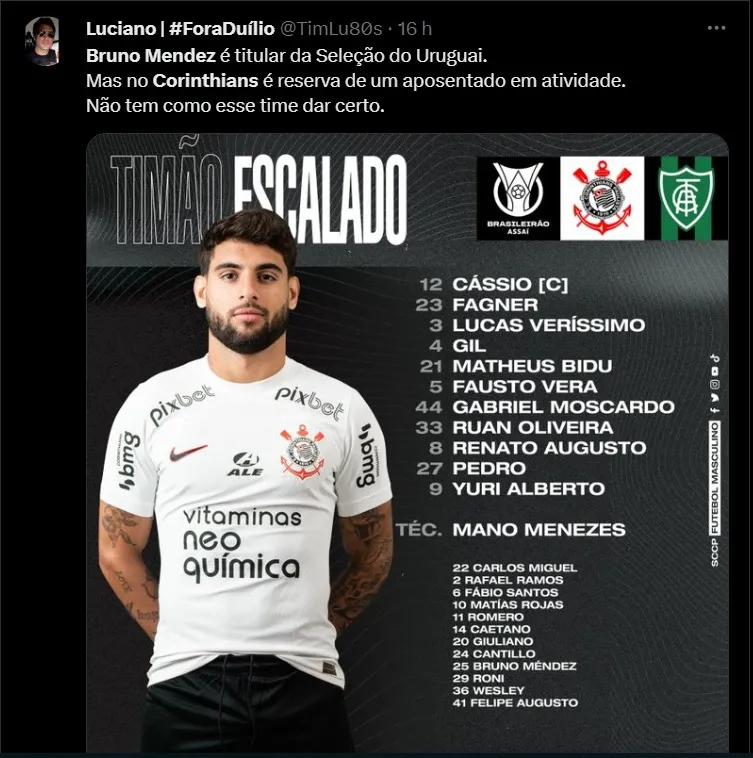Screen dimensions: 753x758
Task: Click the green América Mineiro crest
Action: [686, 198]
